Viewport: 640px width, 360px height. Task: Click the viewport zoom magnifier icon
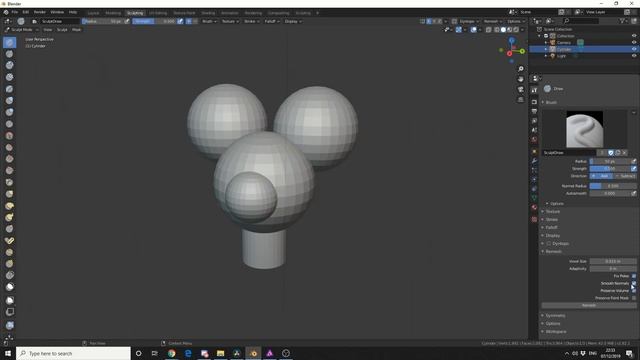coord(520,69)
